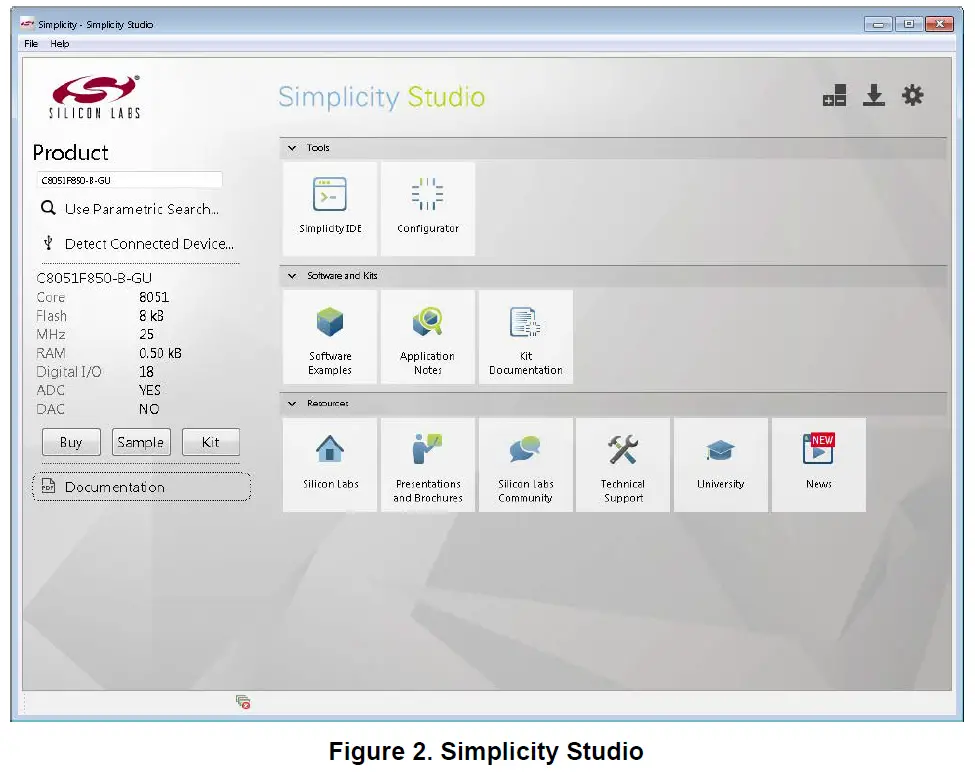Minimize the Simplicity Studio window
The image size is (975, 774).
[879, 24]
